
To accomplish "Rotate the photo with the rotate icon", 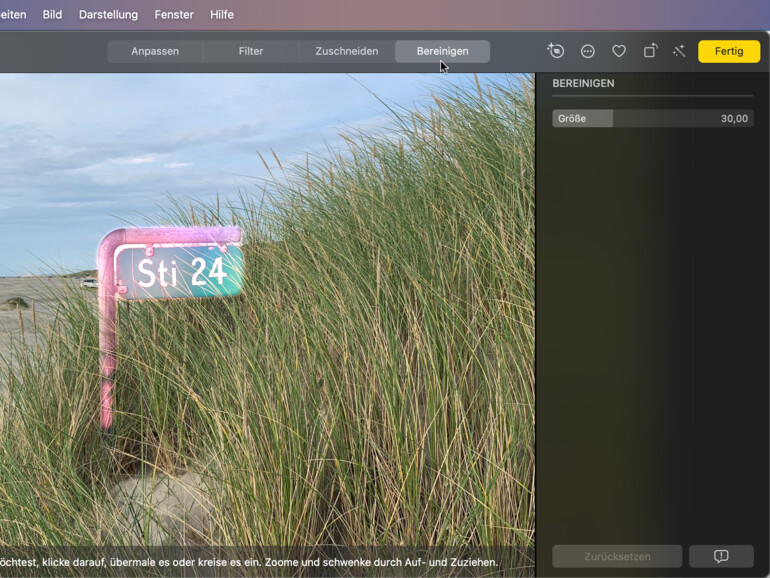I will pos(650,51).
